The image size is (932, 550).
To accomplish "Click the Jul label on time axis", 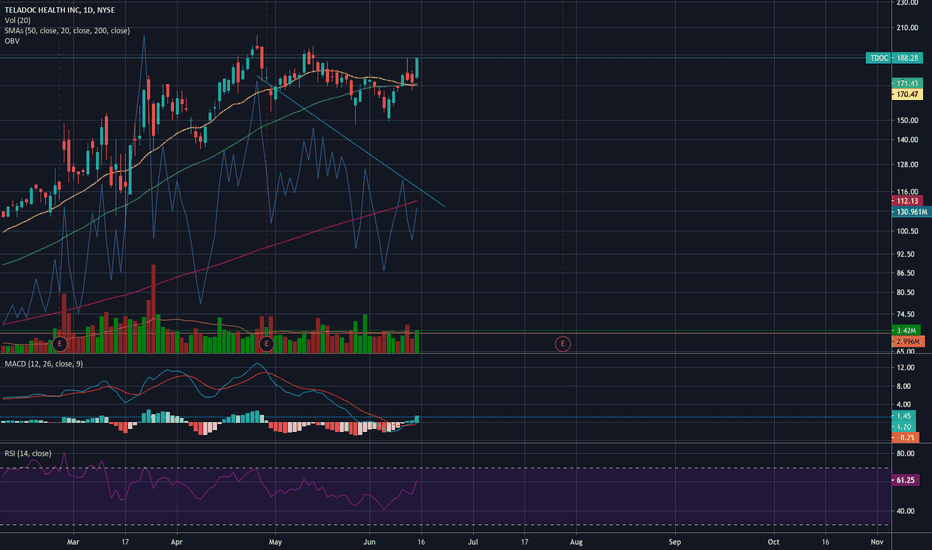I will click(x=473, y=542).
